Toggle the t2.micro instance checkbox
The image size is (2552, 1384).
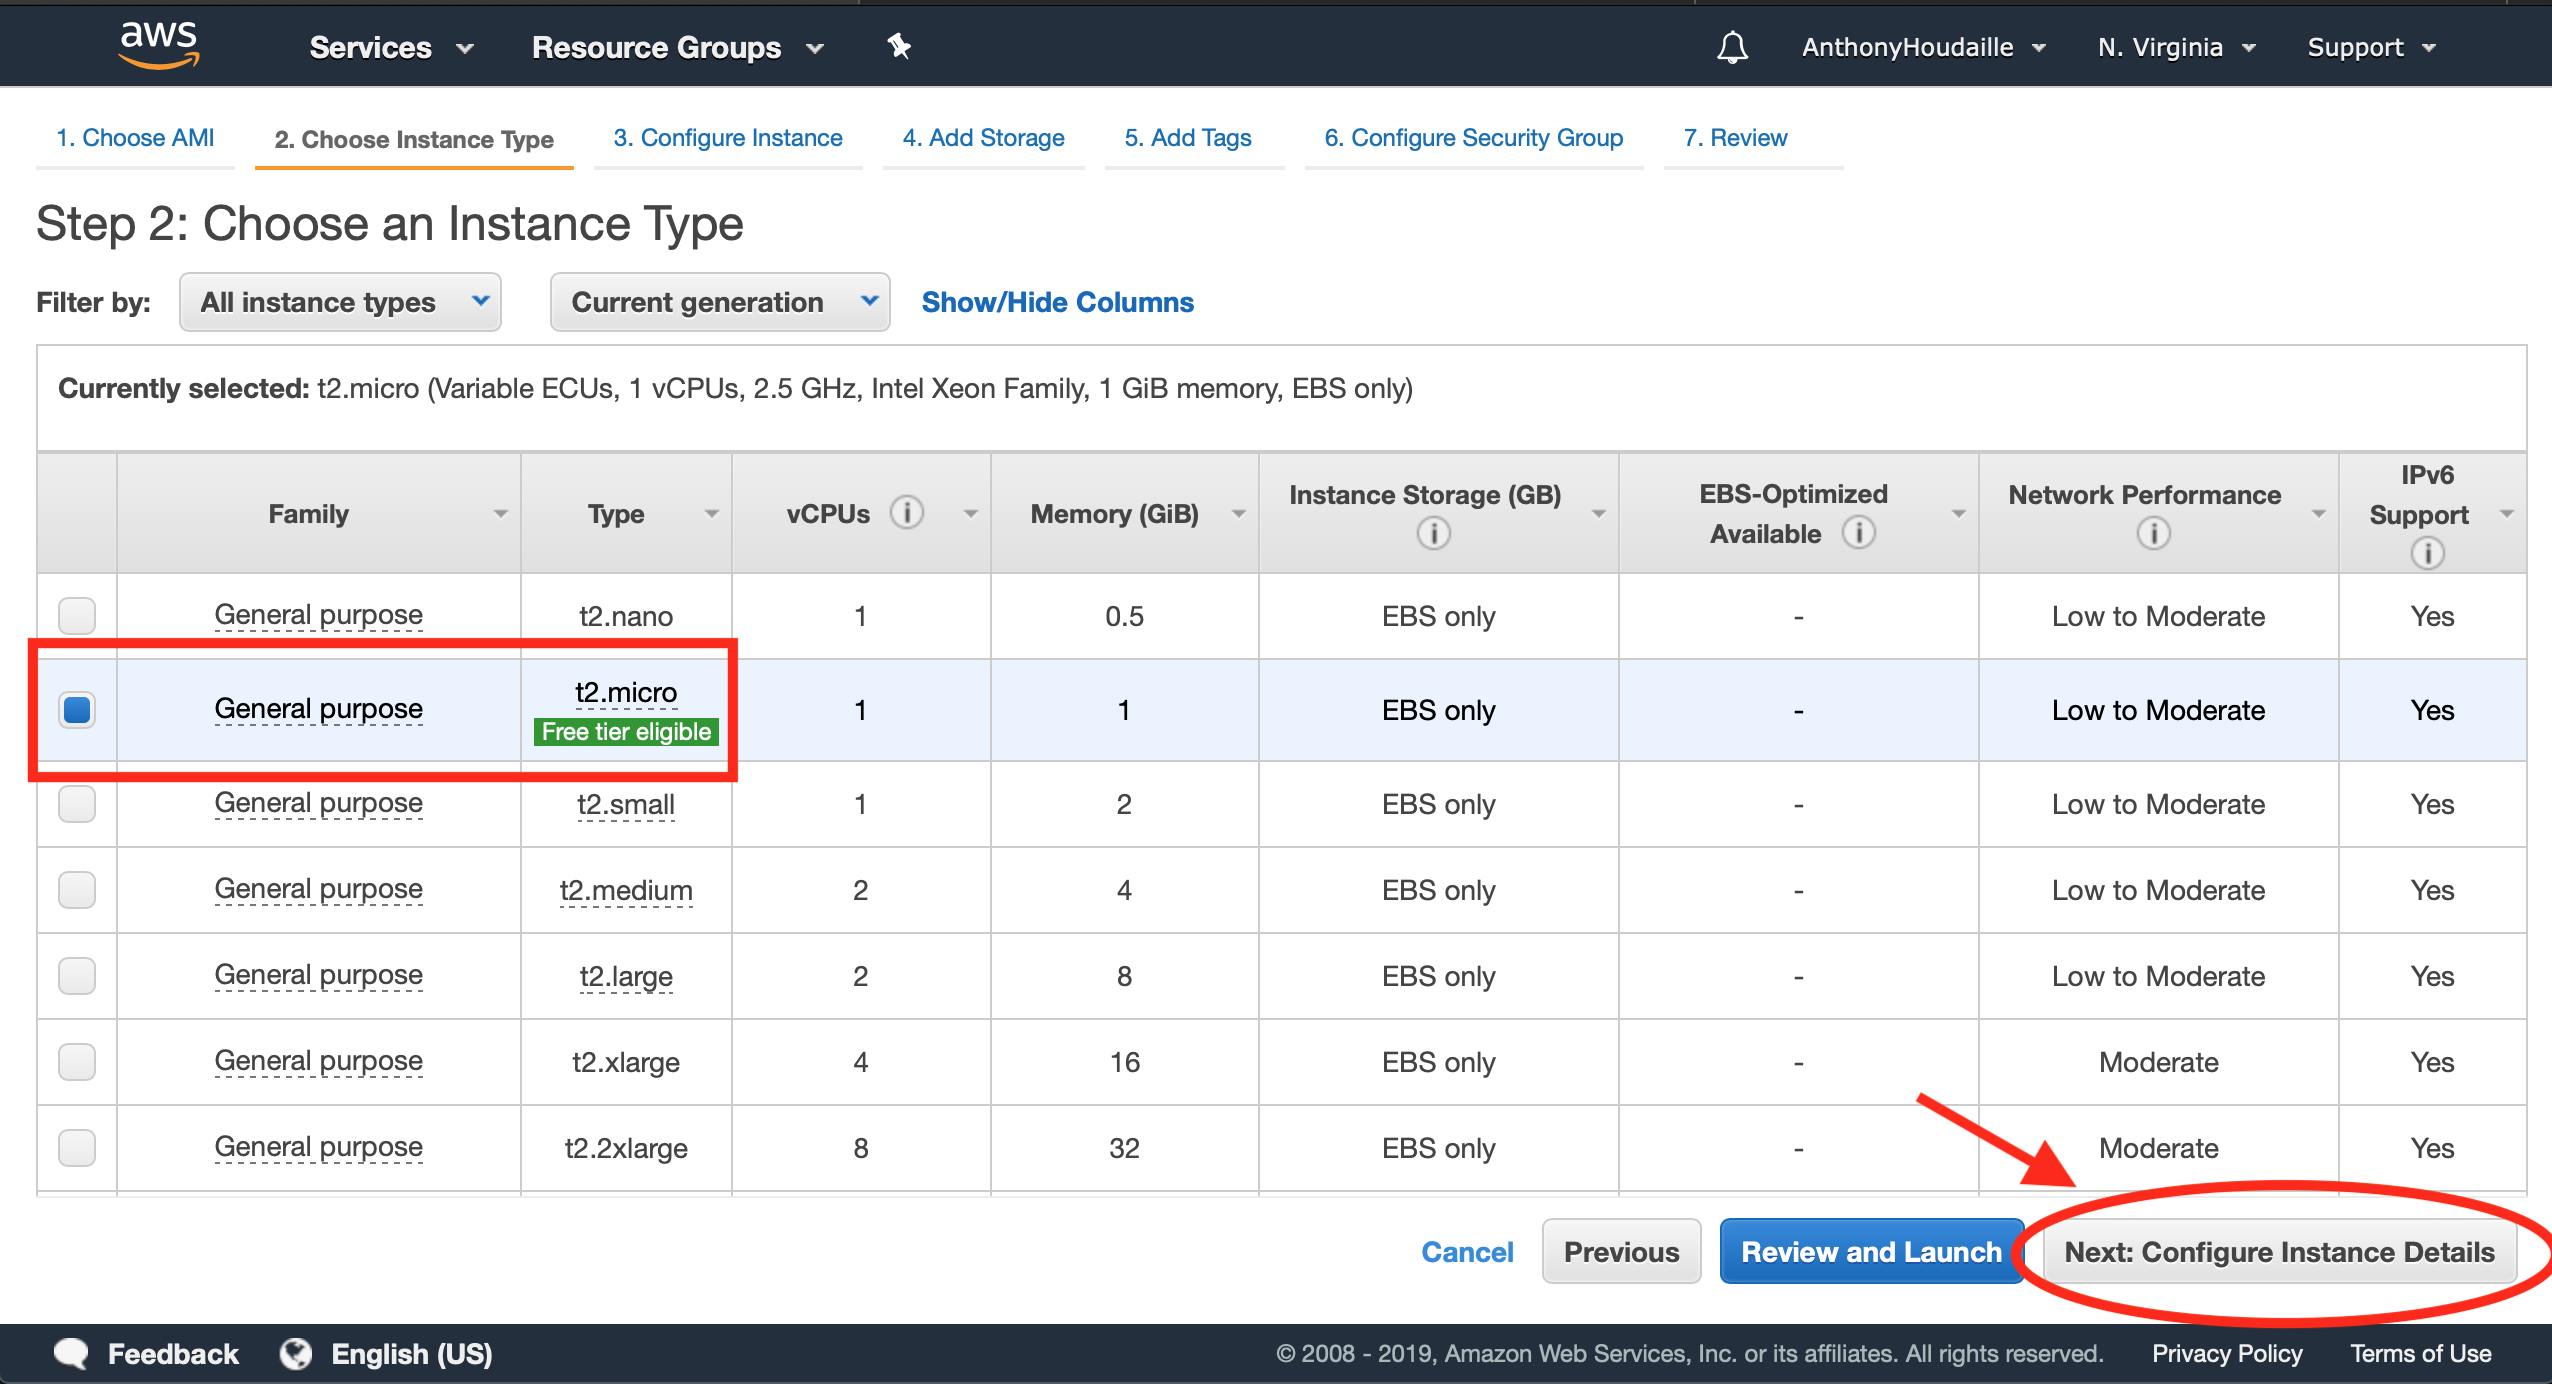[x=77, y=709]
